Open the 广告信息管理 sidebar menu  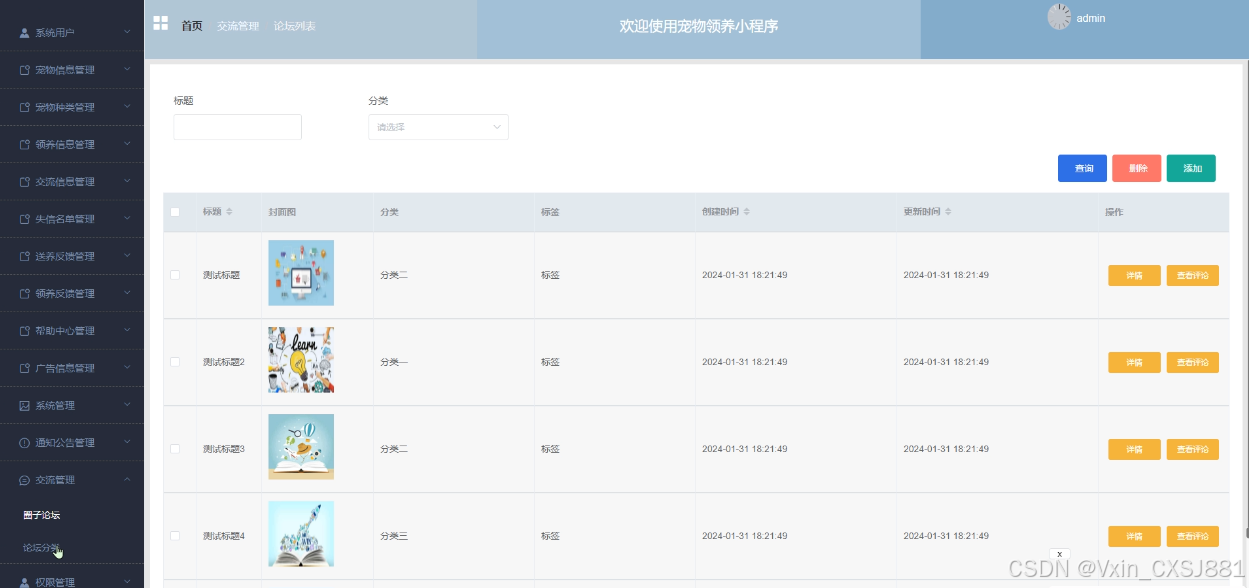click(72, 368)
